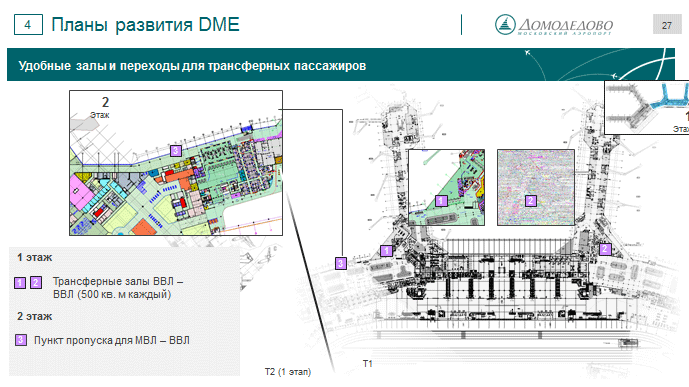
Task: Click the 'Пункт пропуска для МВЛ – ВВЛ' text
Action: tap(112, 340)
